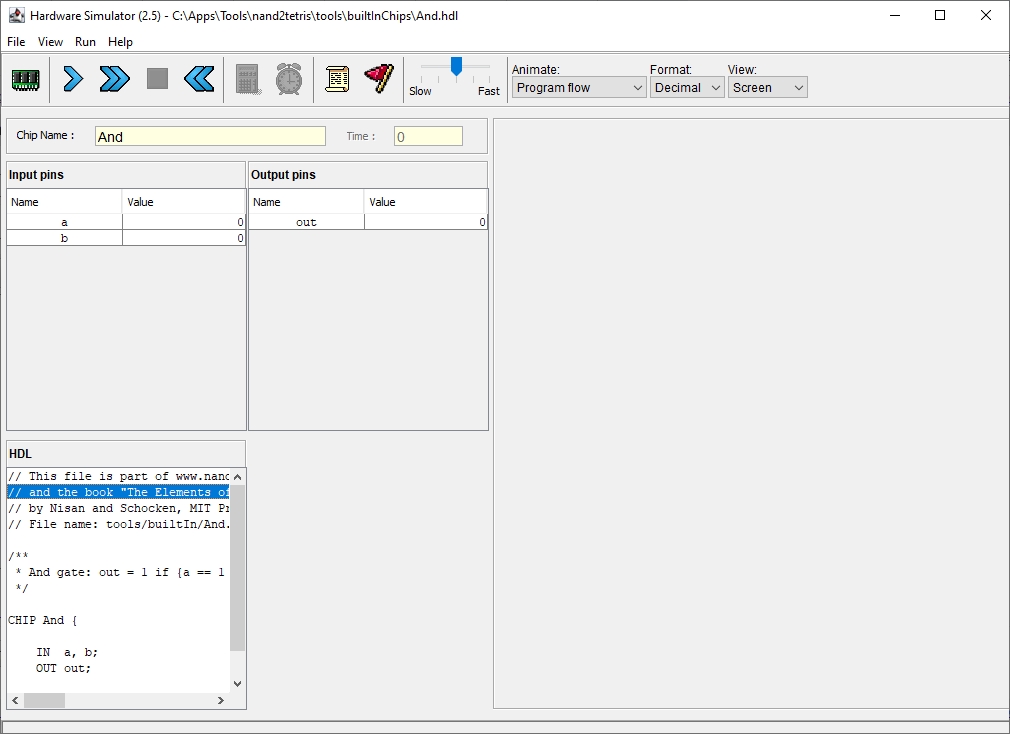Click the Chip Name field containing And
The width and height of the screenshot is (1010, 734).
[210, 137]
